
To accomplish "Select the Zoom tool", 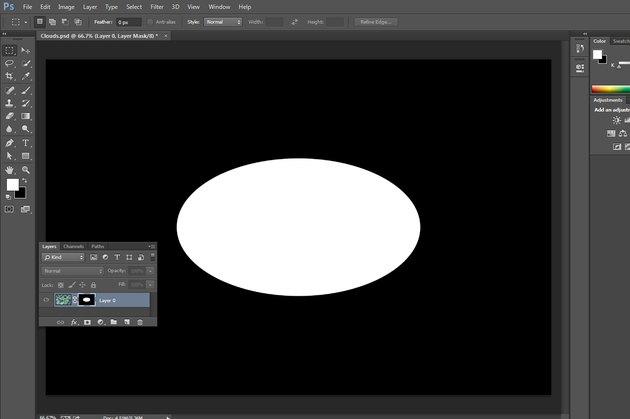I will 26,170.
